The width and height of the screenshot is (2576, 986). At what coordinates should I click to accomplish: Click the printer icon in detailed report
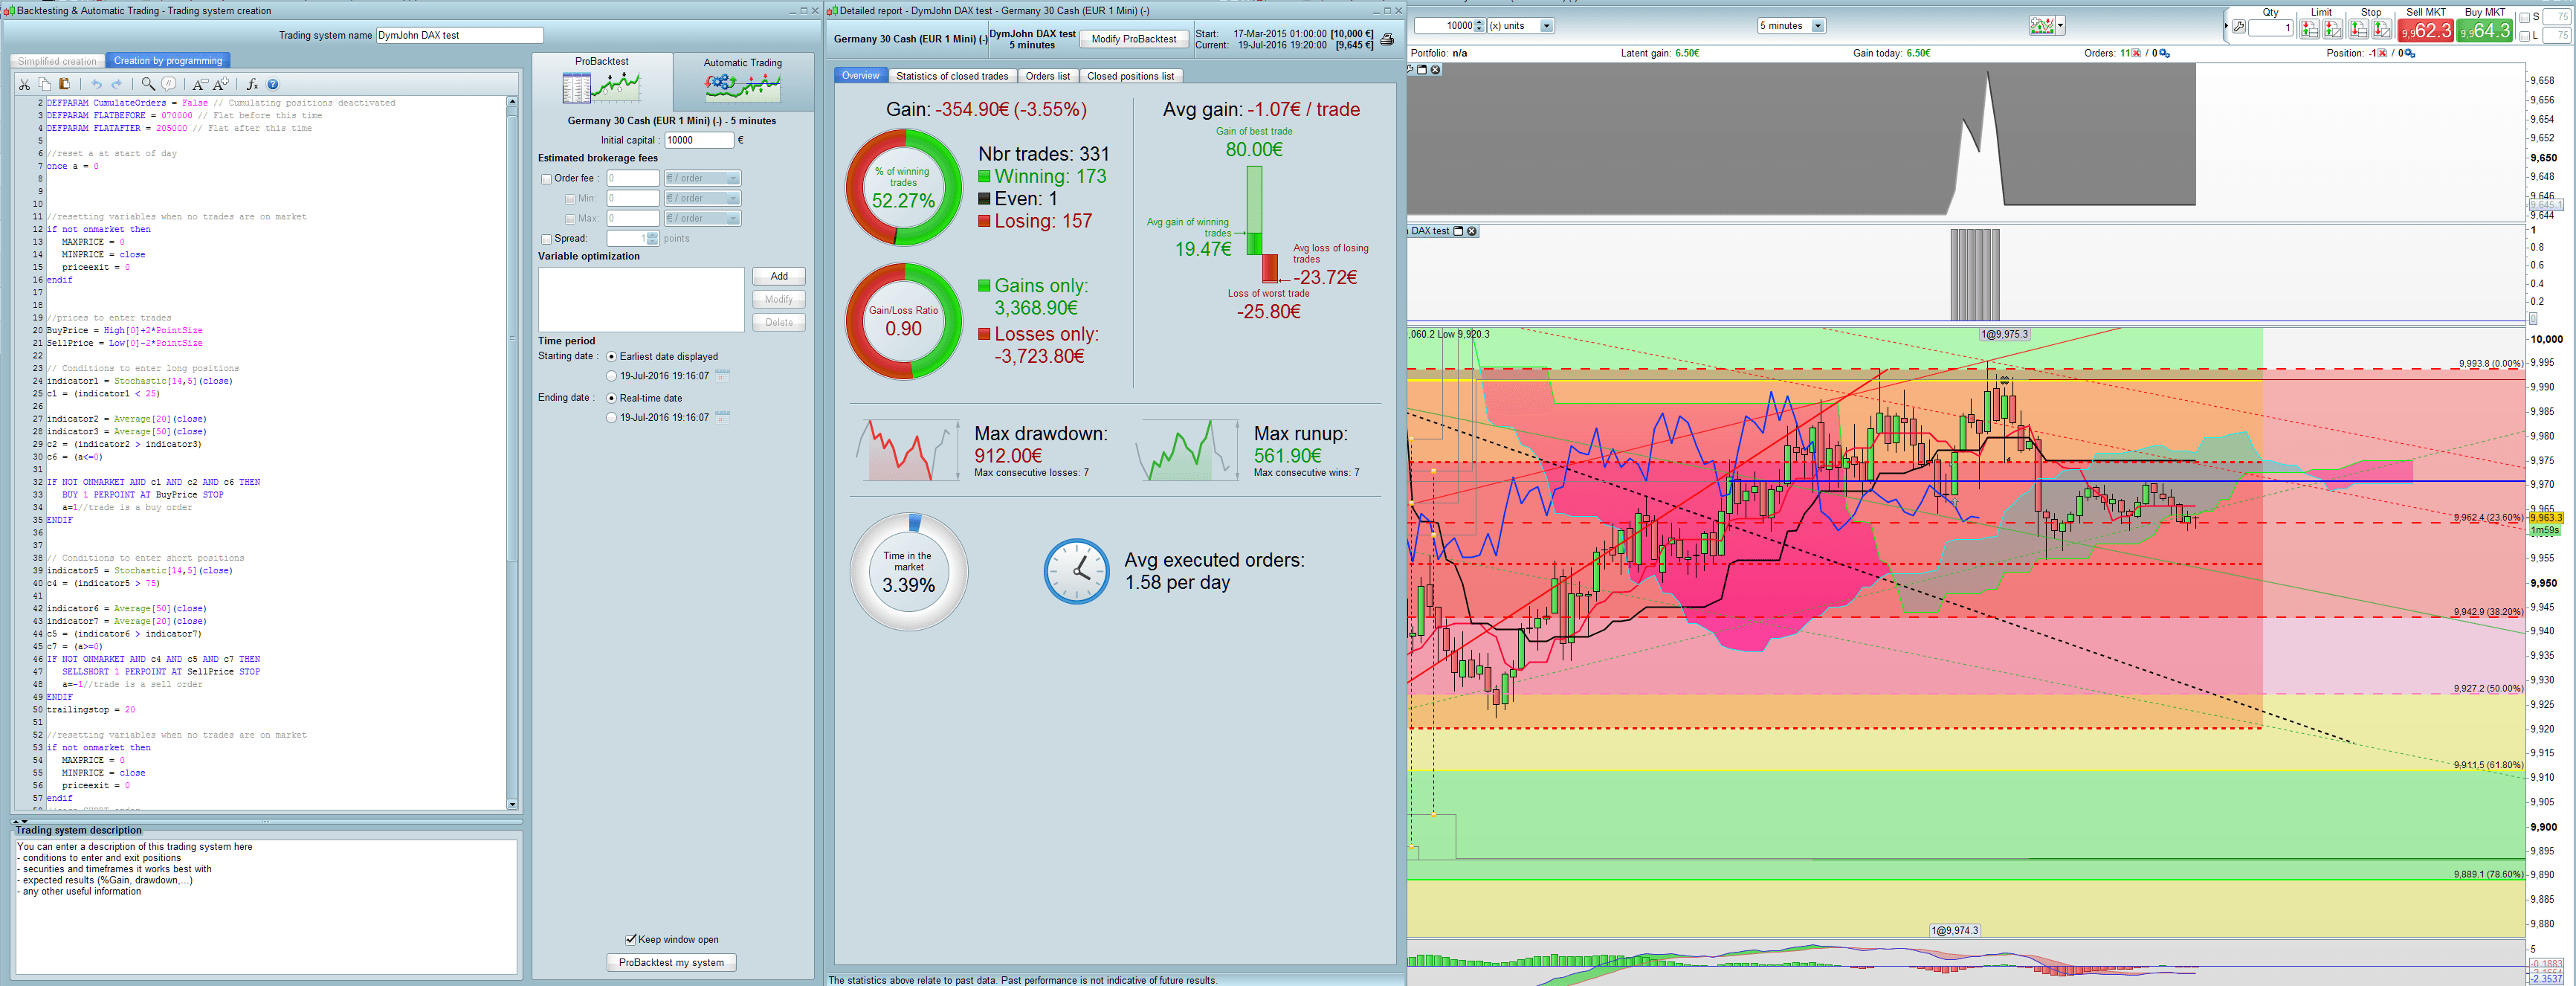pyautogui.click(x=1387, y=40)
